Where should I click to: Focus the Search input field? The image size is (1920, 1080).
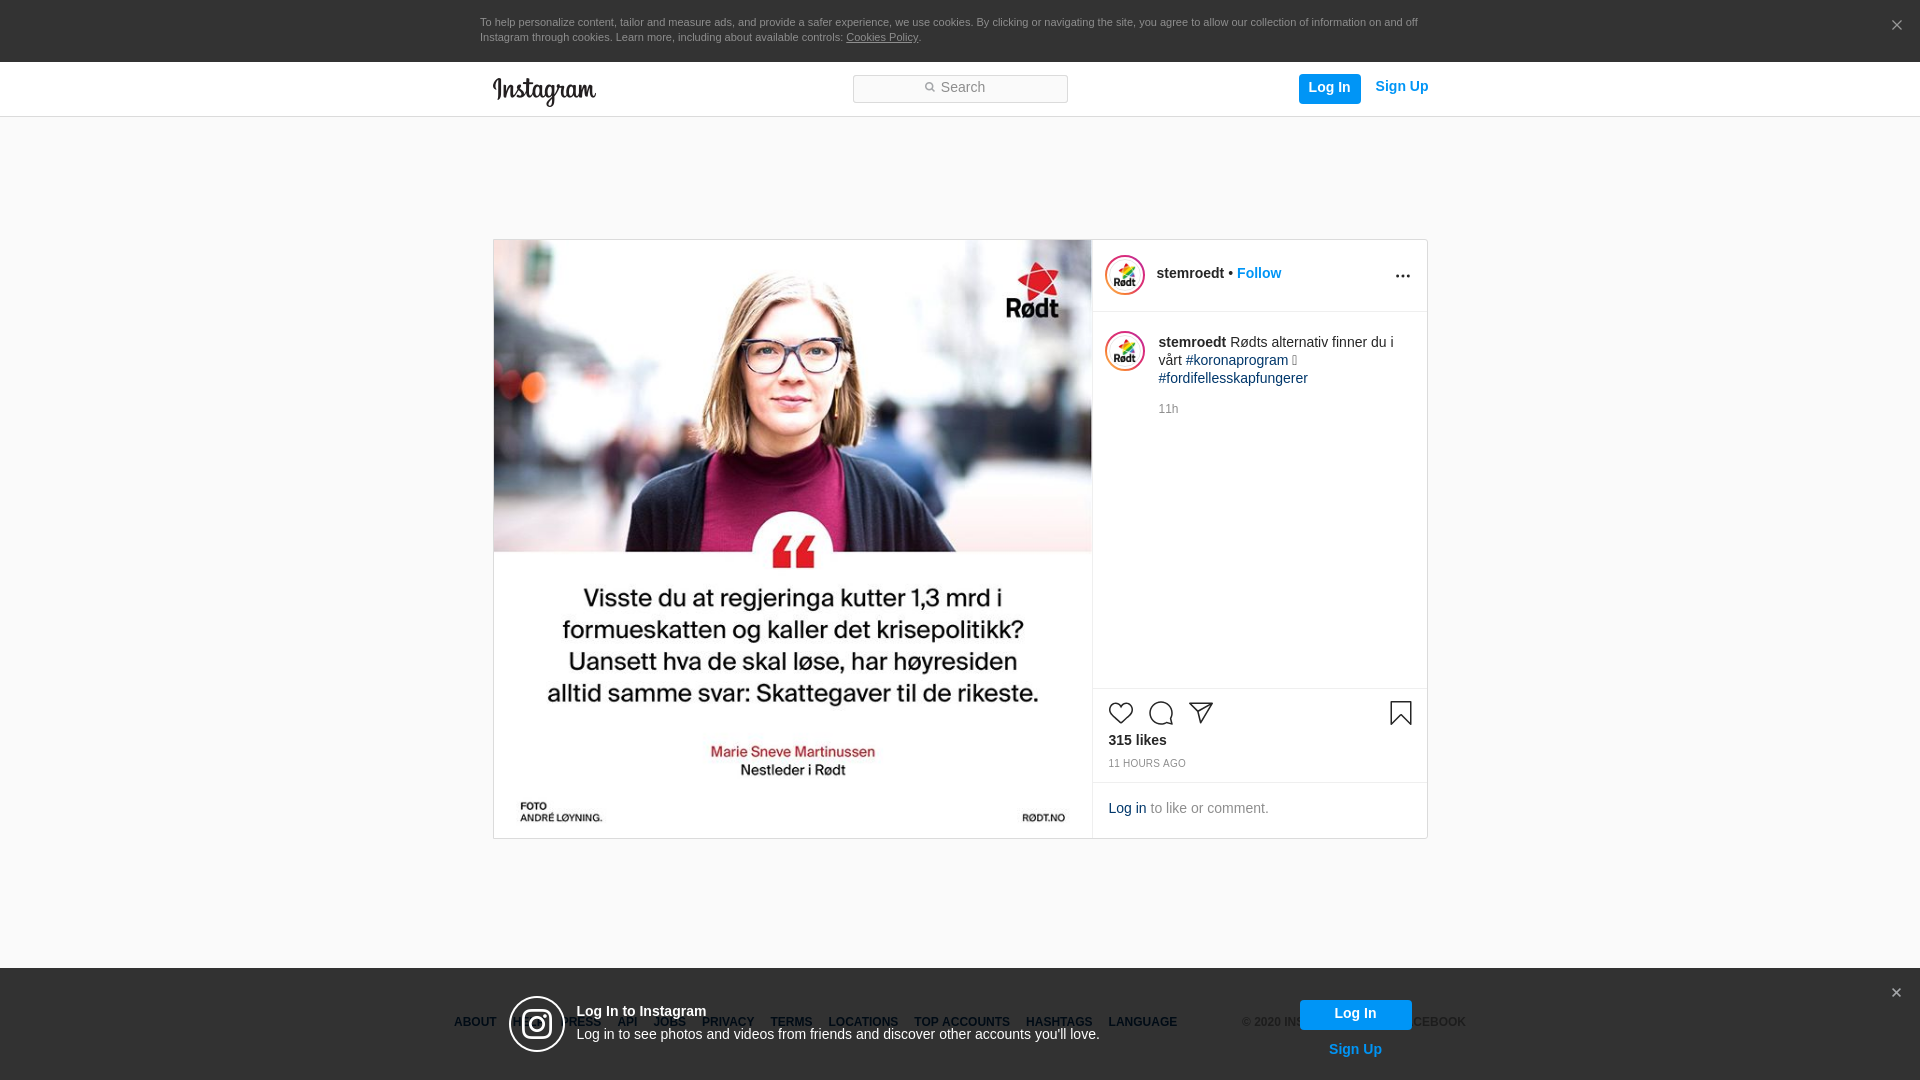click(960, 88)
